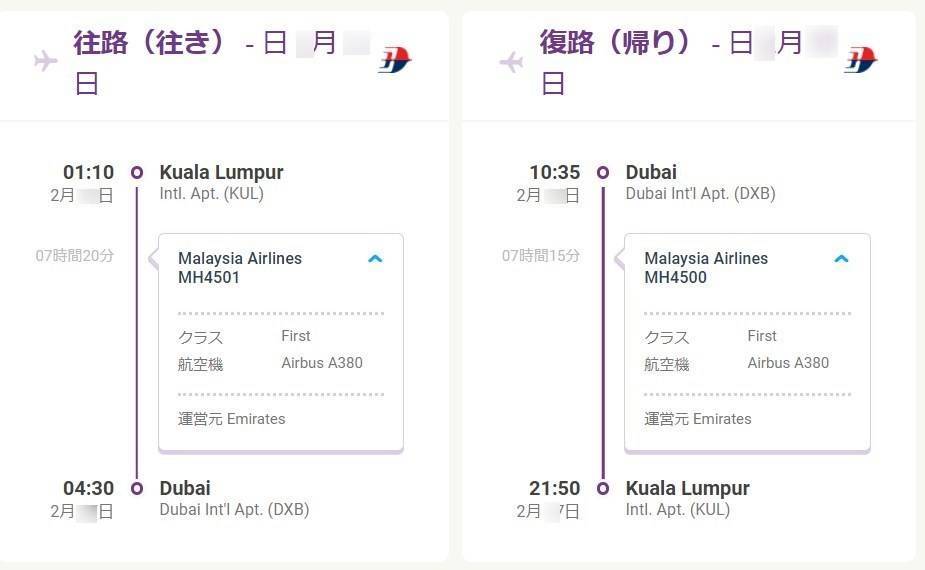The image size is (925, 570).
Task: Select the 往路（往き）outbound heading
Action: click(x=149, y=43)
